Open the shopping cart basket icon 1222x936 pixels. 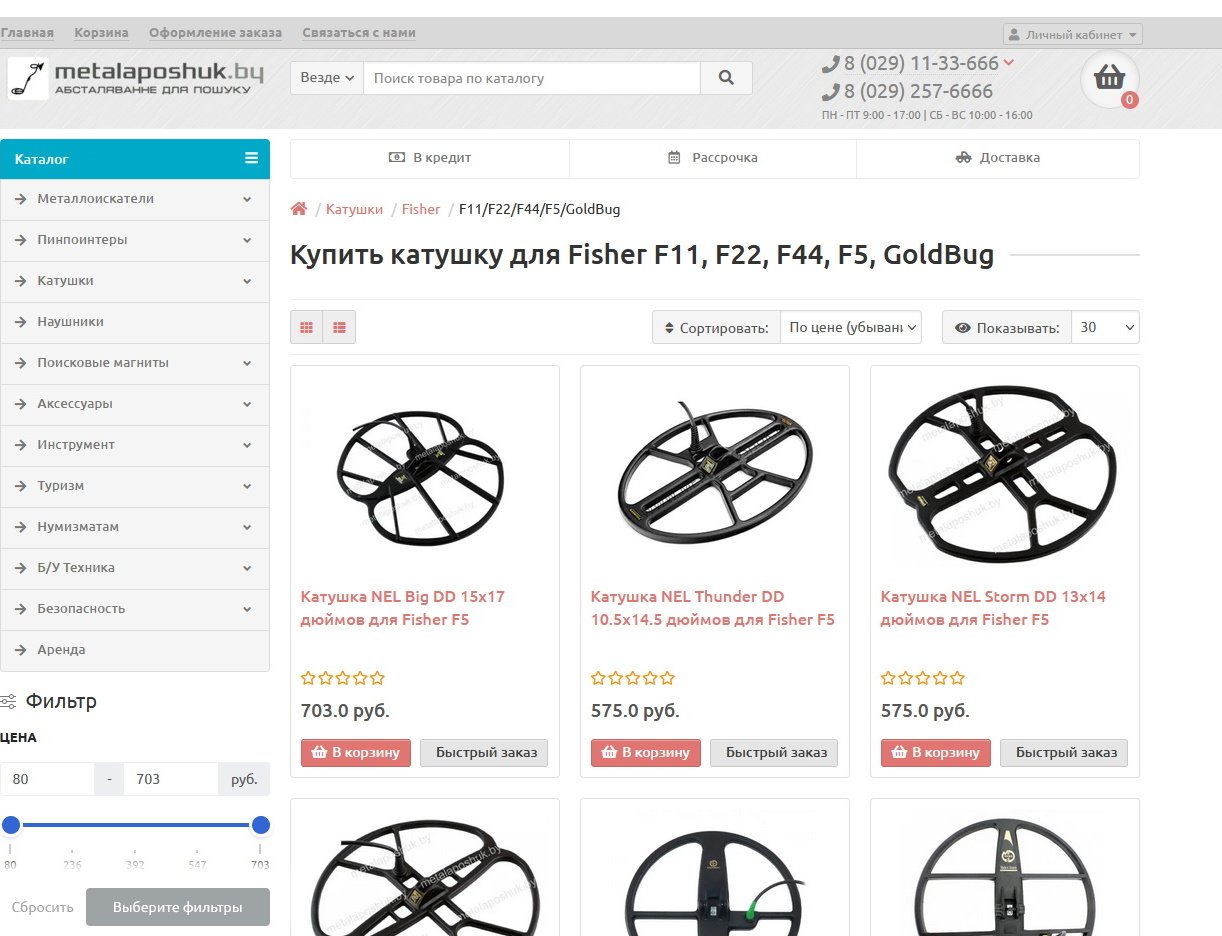[1110, 77]
